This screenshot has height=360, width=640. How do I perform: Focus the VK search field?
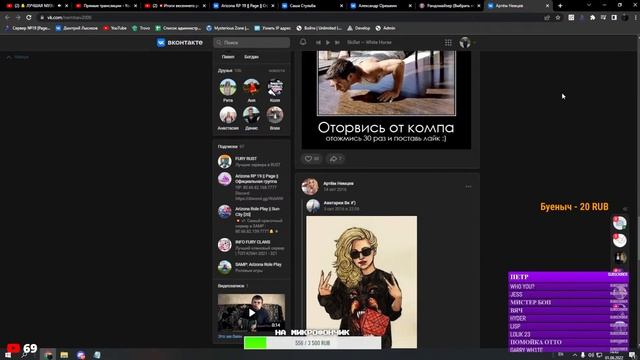251,42
